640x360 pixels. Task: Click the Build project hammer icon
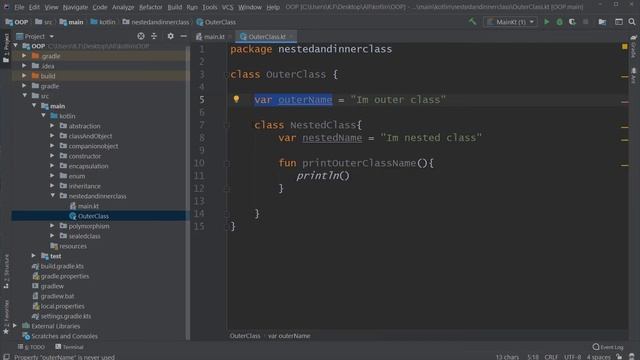(472, 22)
